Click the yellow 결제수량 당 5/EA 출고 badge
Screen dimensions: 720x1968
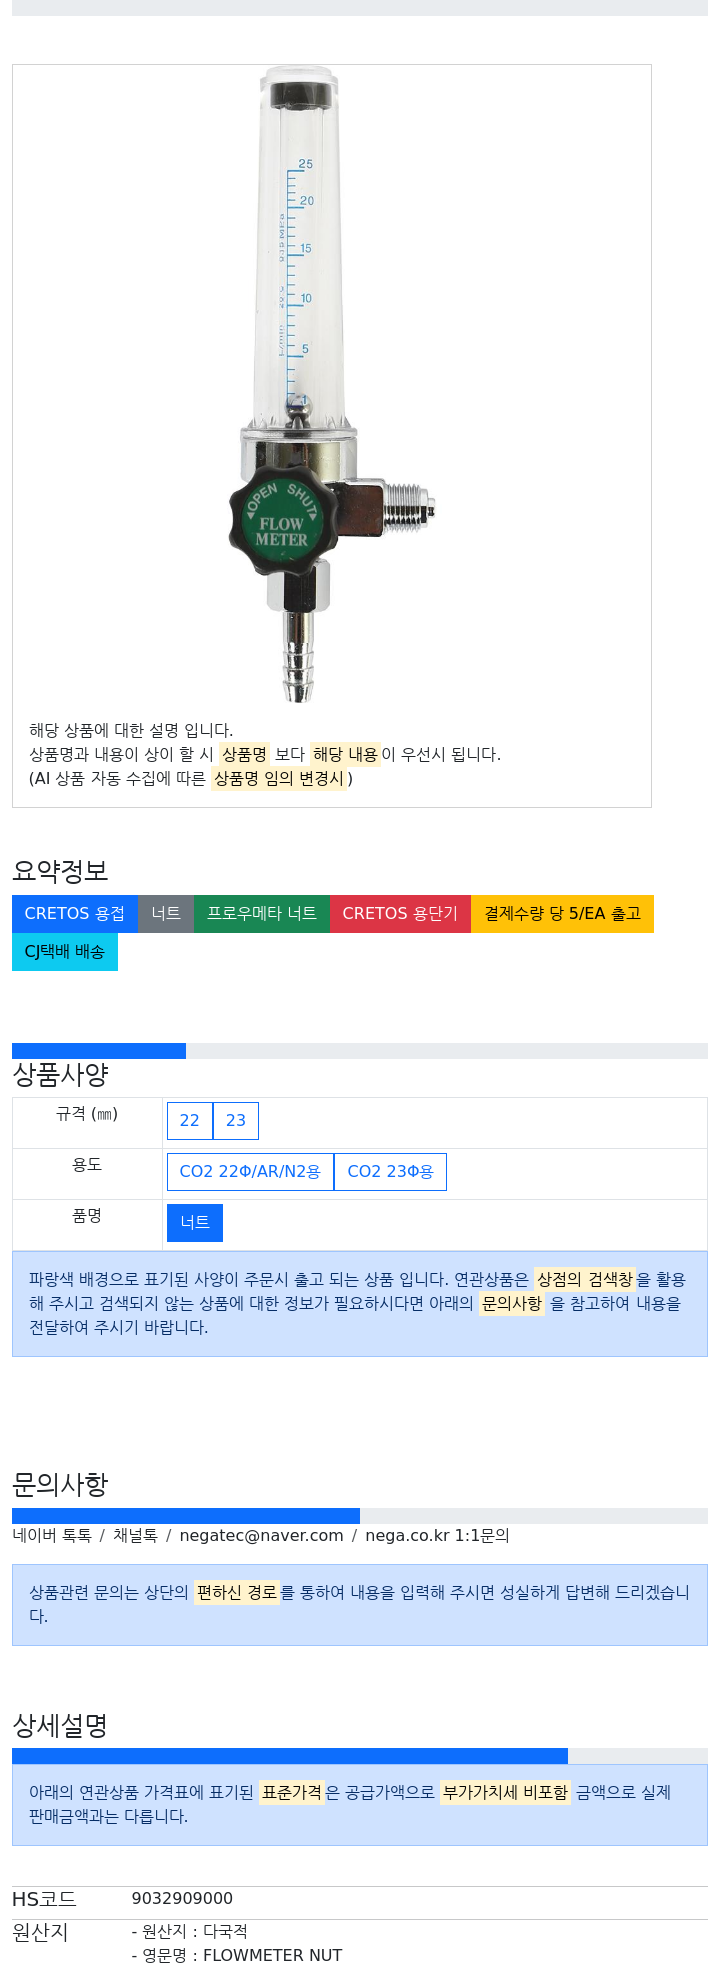tap(562, 914)
